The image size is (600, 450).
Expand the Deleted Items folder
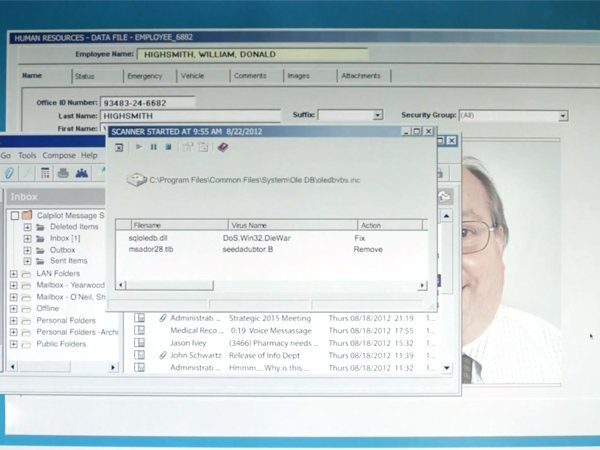pos(27,227)
